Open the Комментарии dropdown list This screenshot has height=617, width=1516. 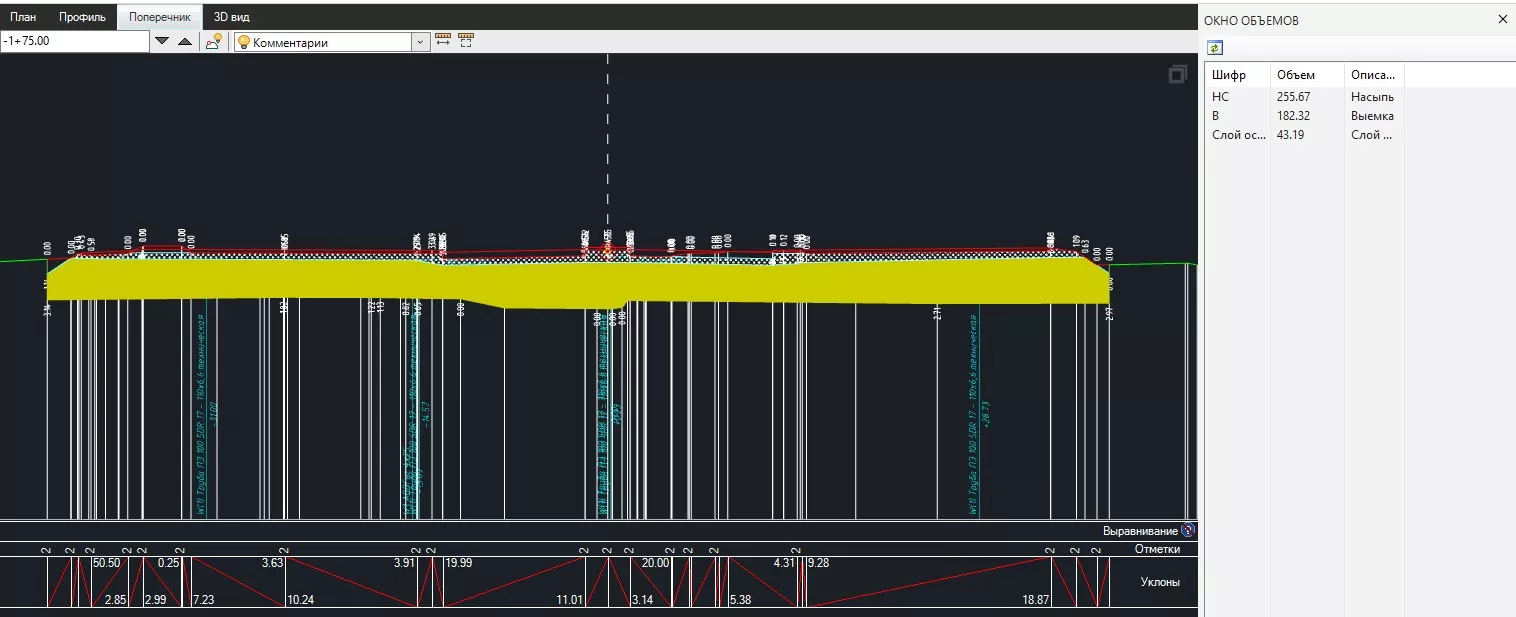pyautogui.click(x=421, y=42)
